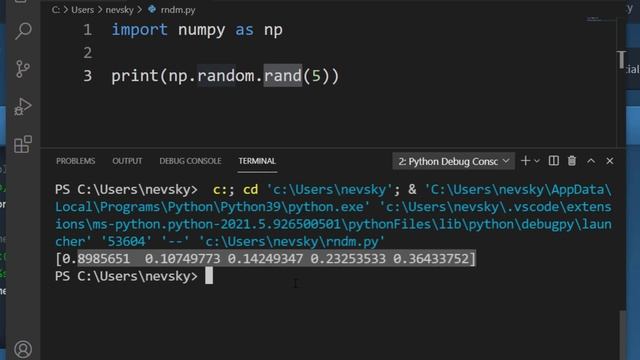Open the Extensions view

point(23,144)
